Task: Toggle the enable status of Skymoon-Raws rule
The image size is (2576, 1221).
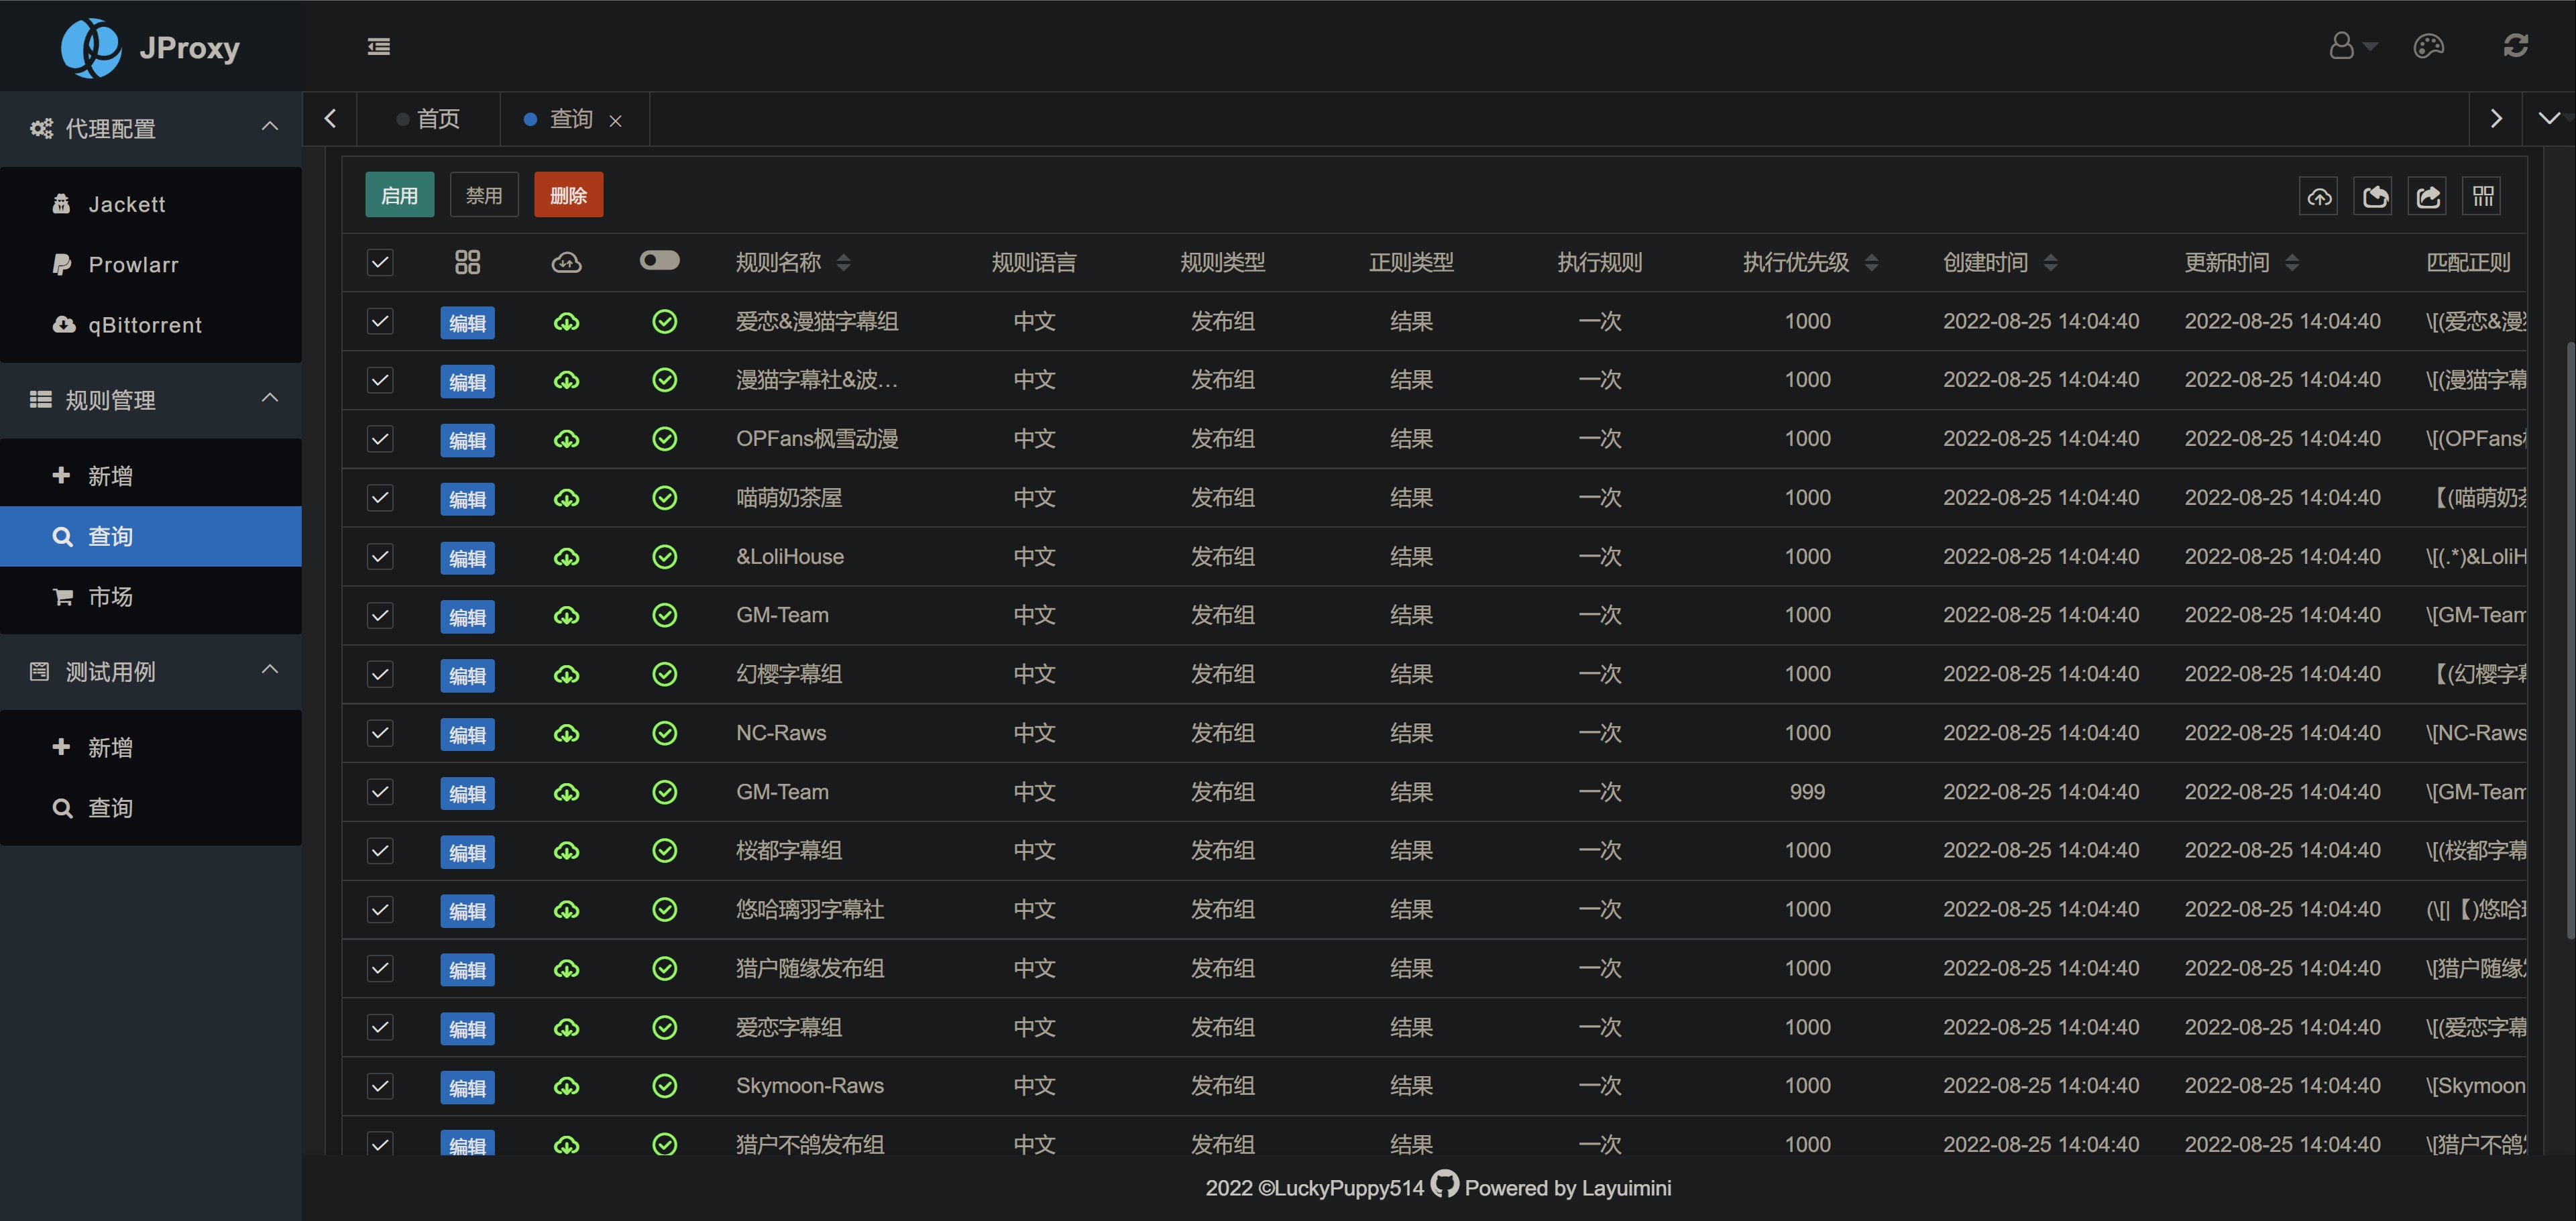Action: point(665,1086)
